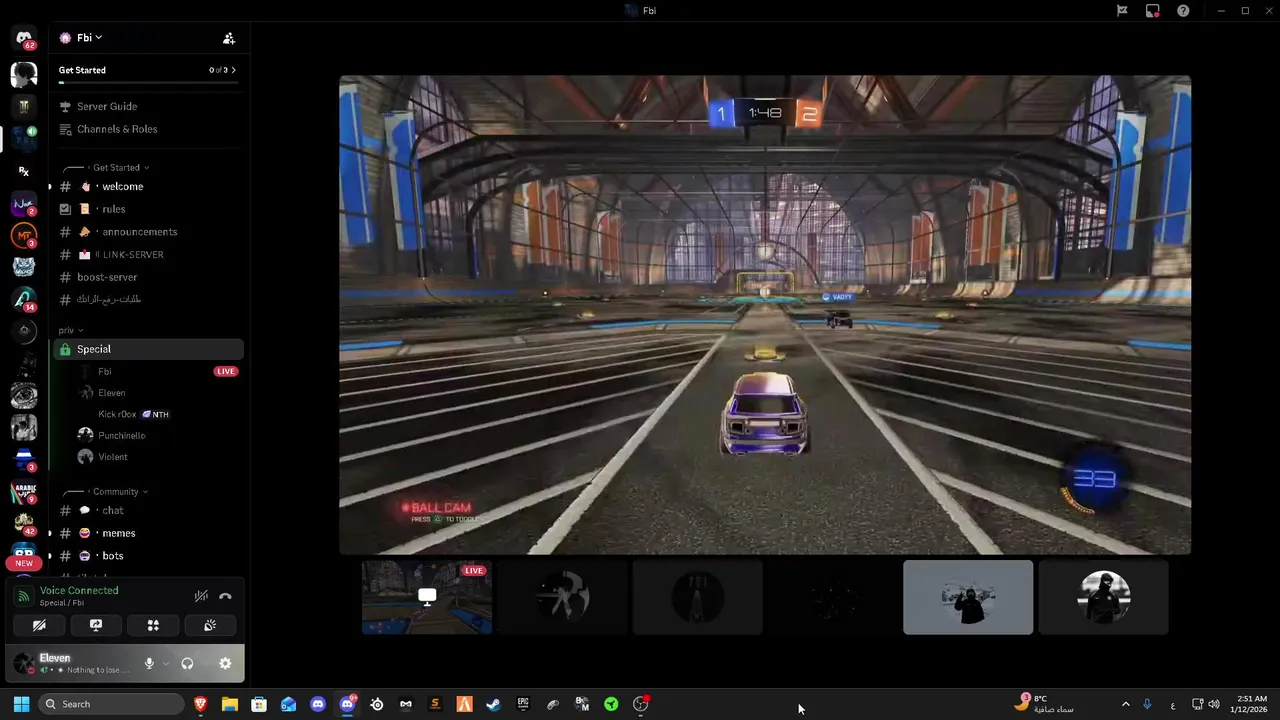Viewport: 1280px width, 720px height.
Task: Open File Explorer from taskbar
Action: pos(229,704)
